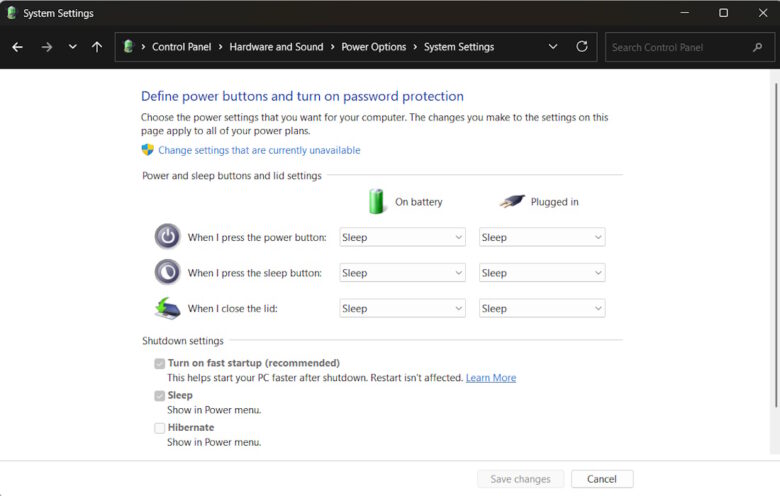
Task: Click the 'When I press the power button:' label
Action: [x=257, y=237]
